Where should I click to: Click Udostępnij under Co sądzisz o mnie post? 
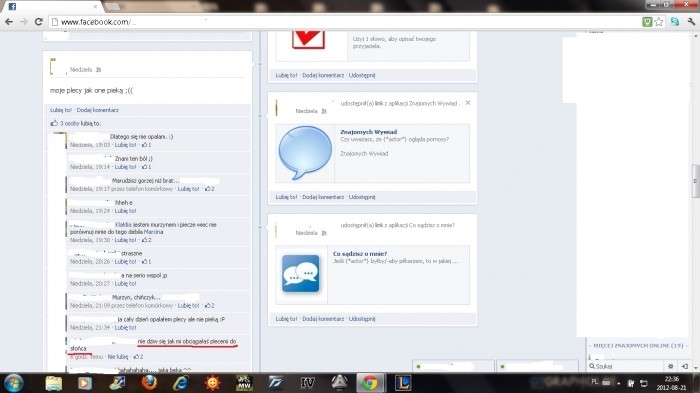(362, 319)
